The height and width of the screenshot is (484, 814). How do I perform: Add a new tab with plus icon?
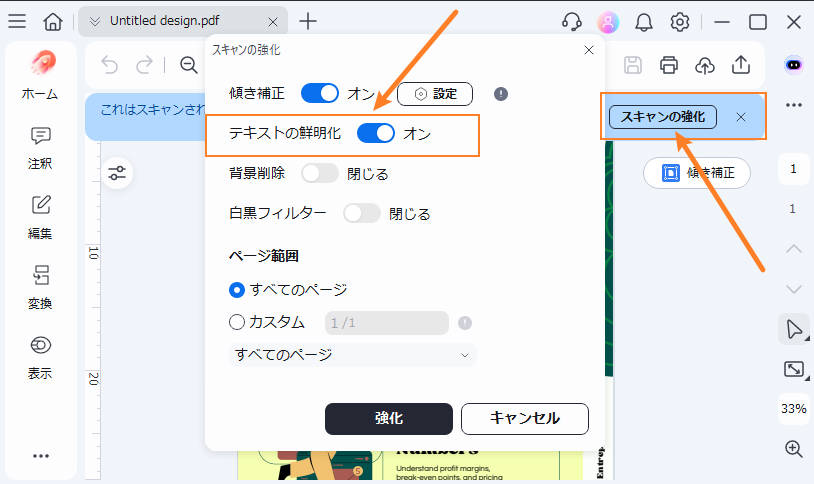click(x=308, y=21)
